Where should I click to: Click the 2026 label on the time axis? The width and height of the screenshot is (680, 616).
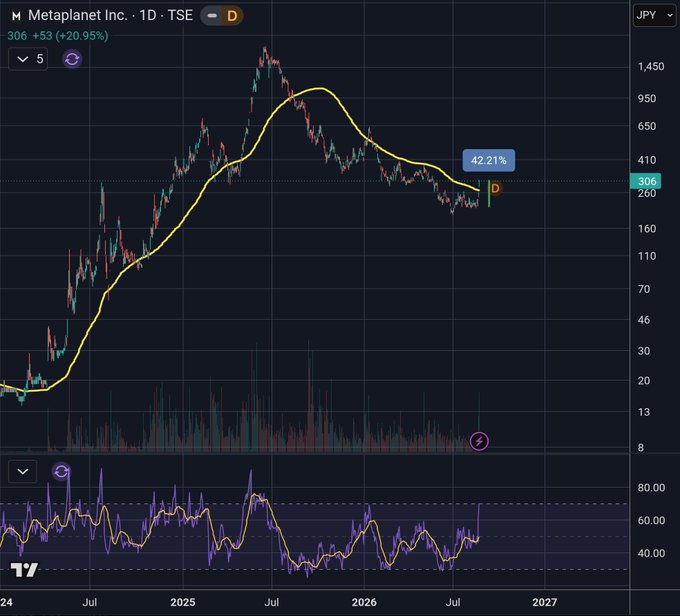click(x=364, y=602)
